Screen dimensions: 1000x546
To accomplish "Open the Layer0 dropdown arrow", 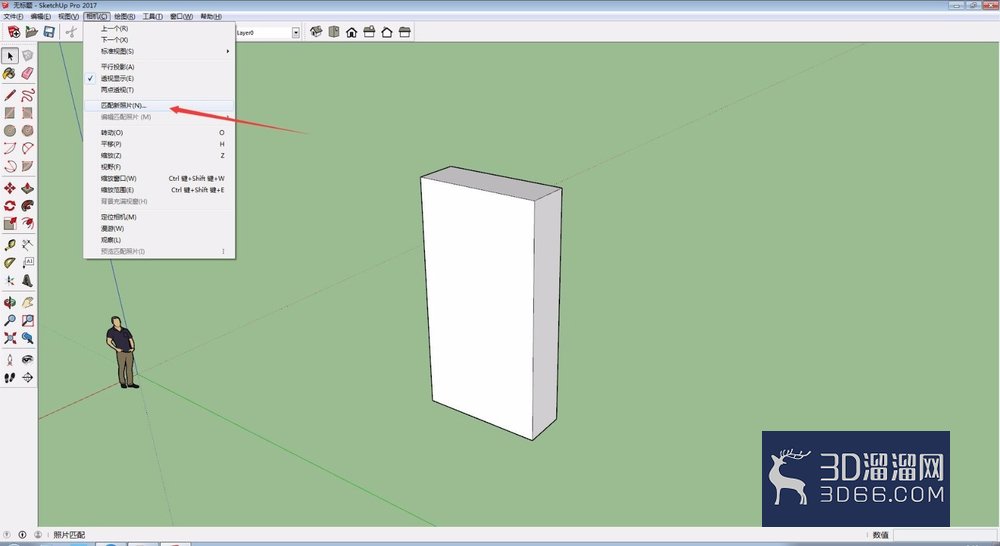I will pyautogui.click(x=296, y=33).
